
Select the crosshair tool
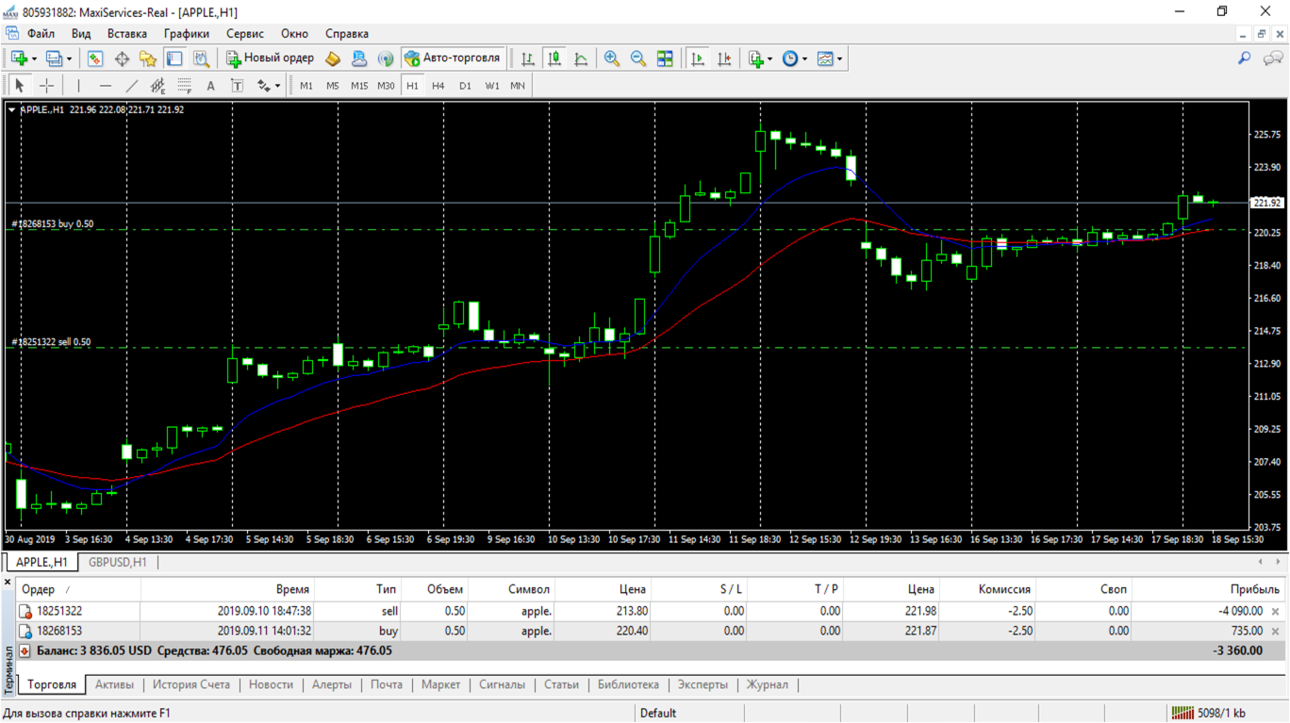(x=47, y=86)
